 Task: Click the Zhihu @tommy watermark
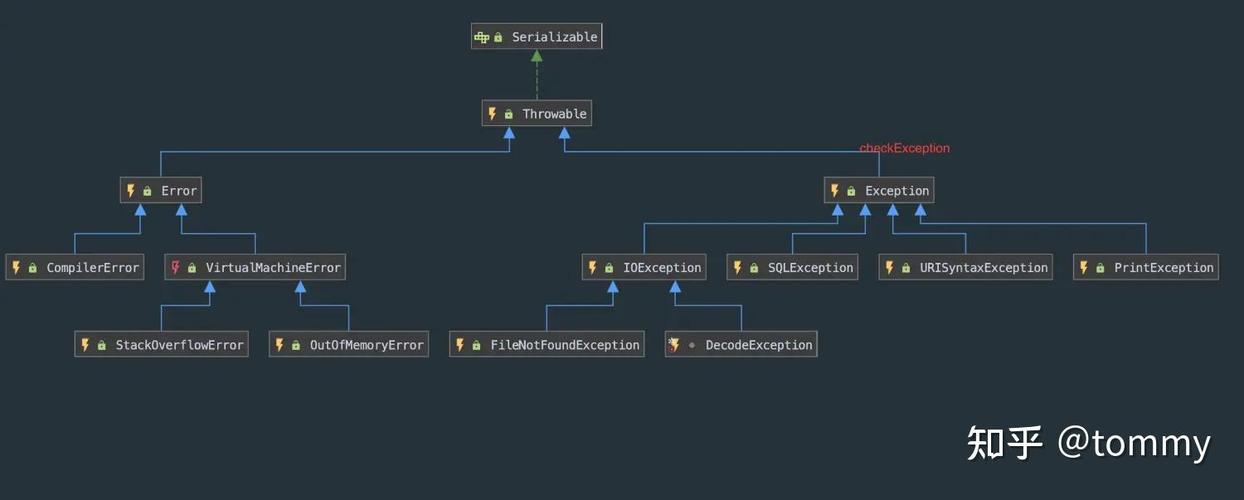1088,442
